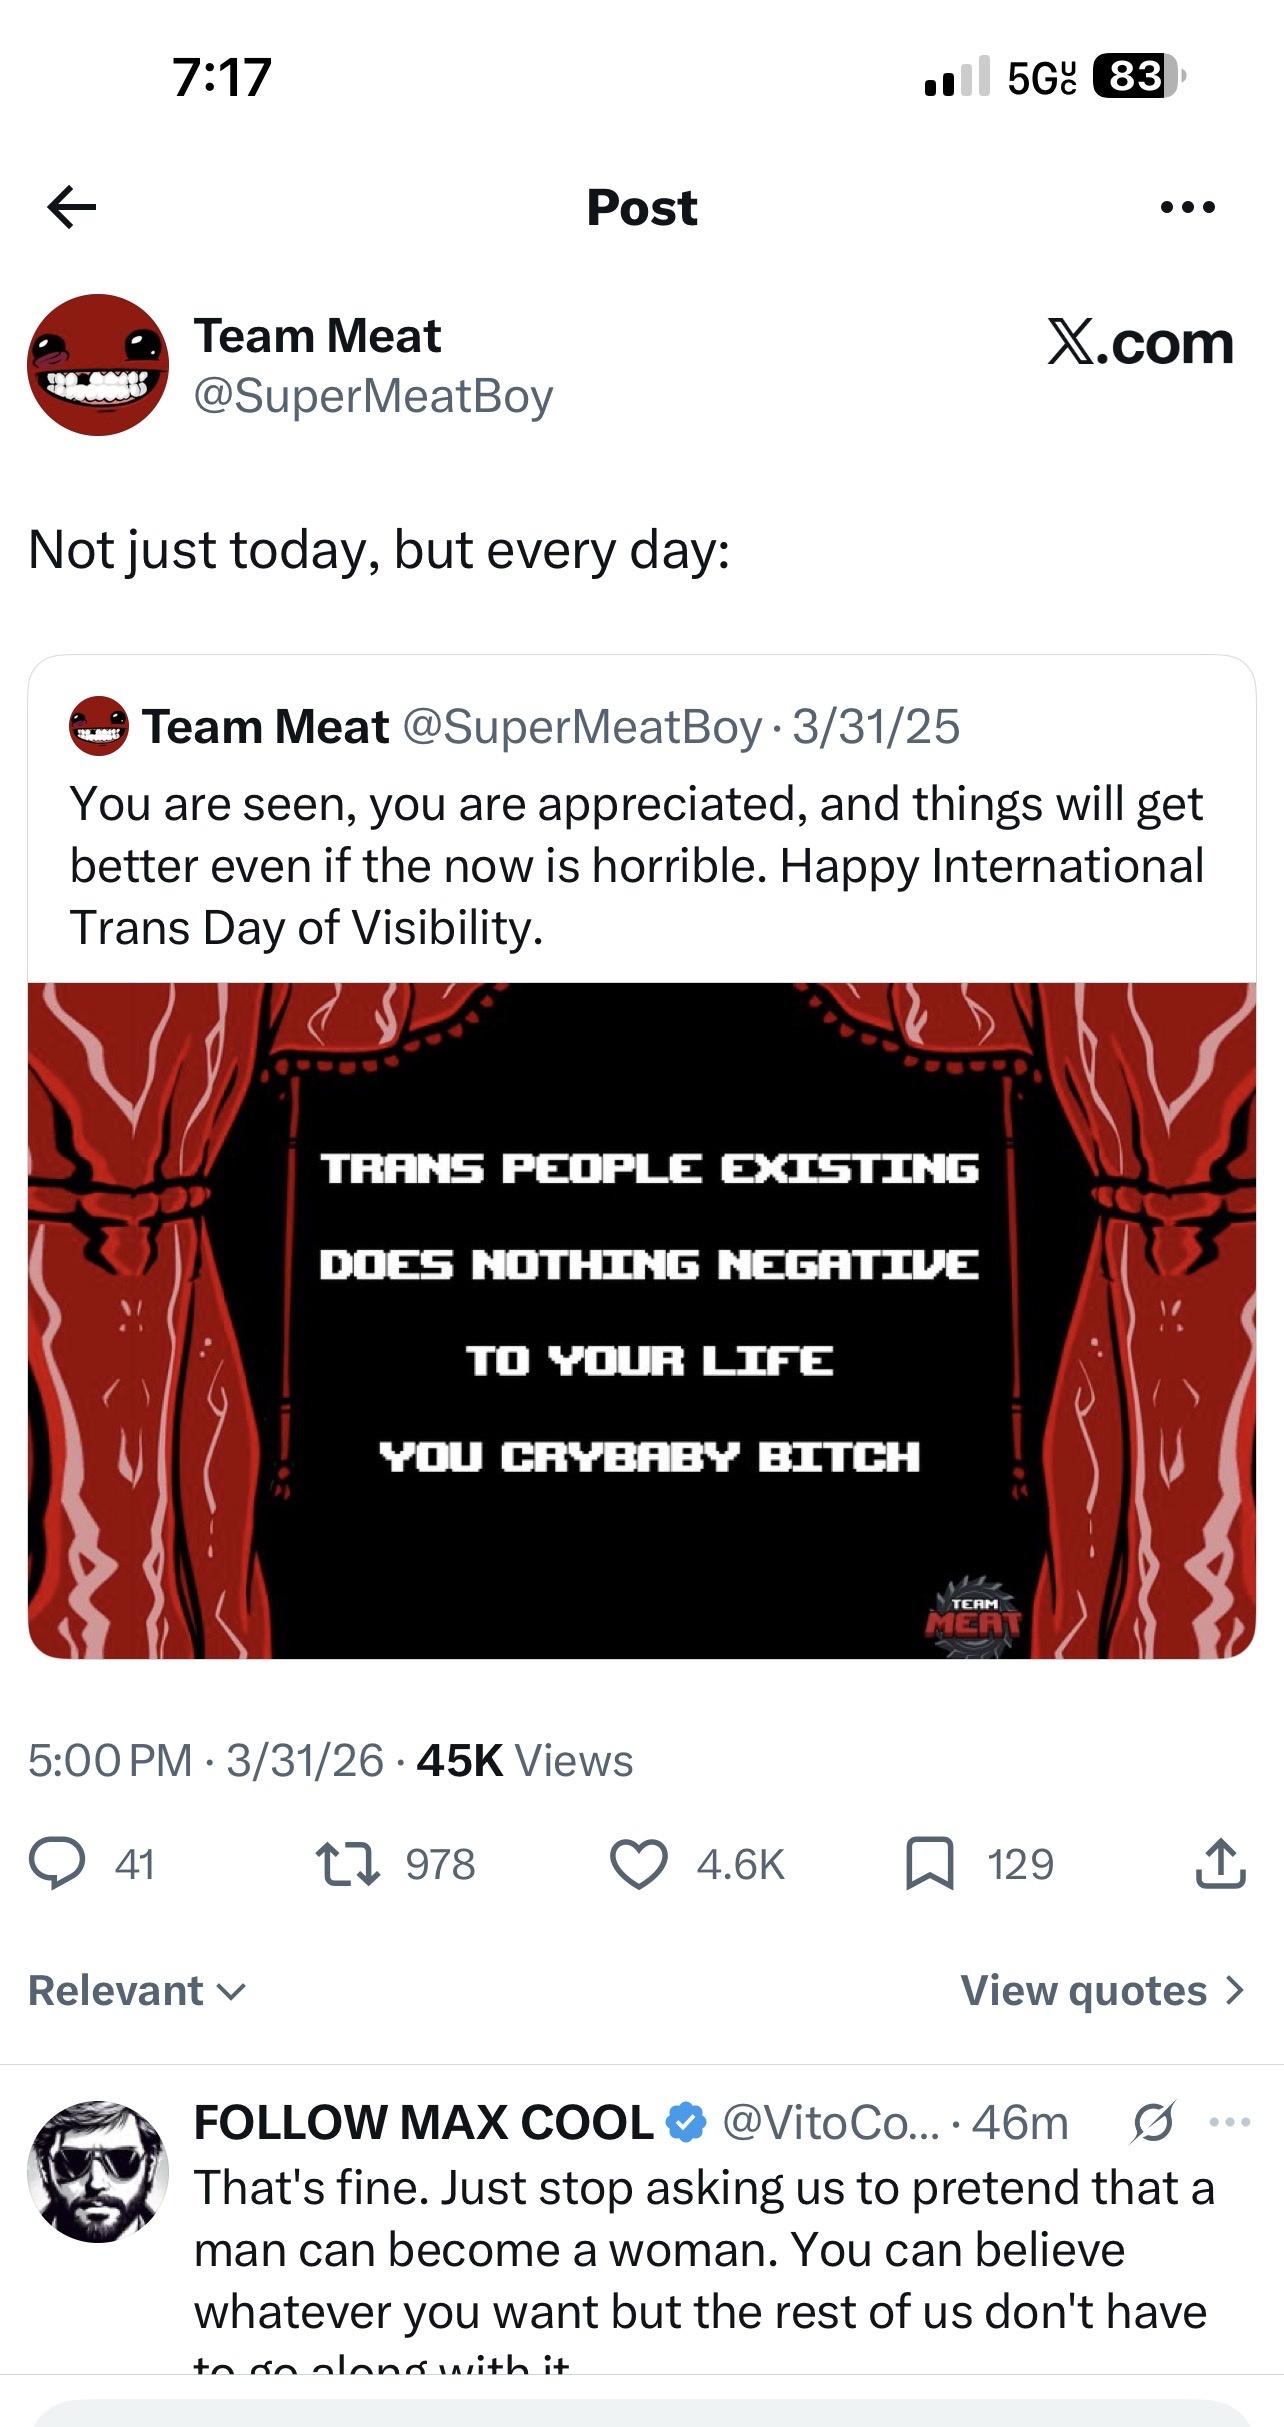Tap FOLLOW MAX COOL's avatar
Image resolution: width=1284 pixels, height=2427 pixels.
[x=98, y=2172]
